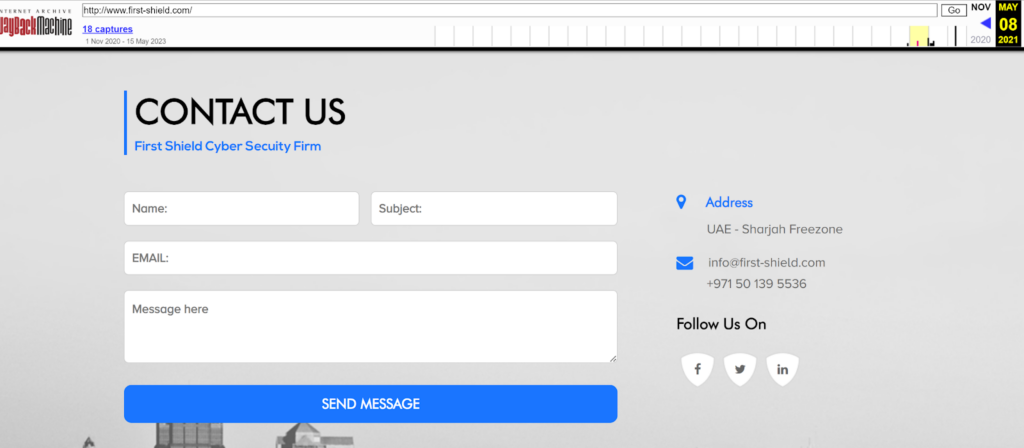Open the Twitter shield icon
The width and height of the screenshot is (1024, 448).
point(740,369)
